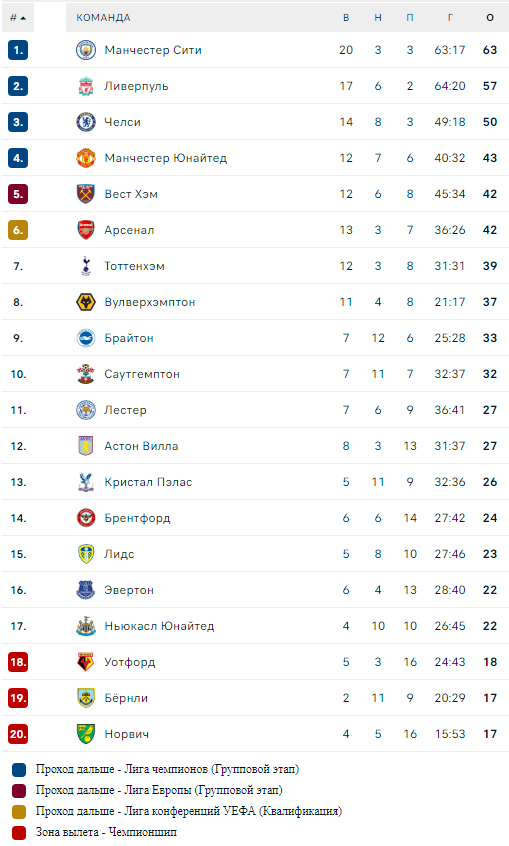The height and width of the screenshot is (846, 509).
Task: Click the gold position badge 6
Action: coord(18,230)
